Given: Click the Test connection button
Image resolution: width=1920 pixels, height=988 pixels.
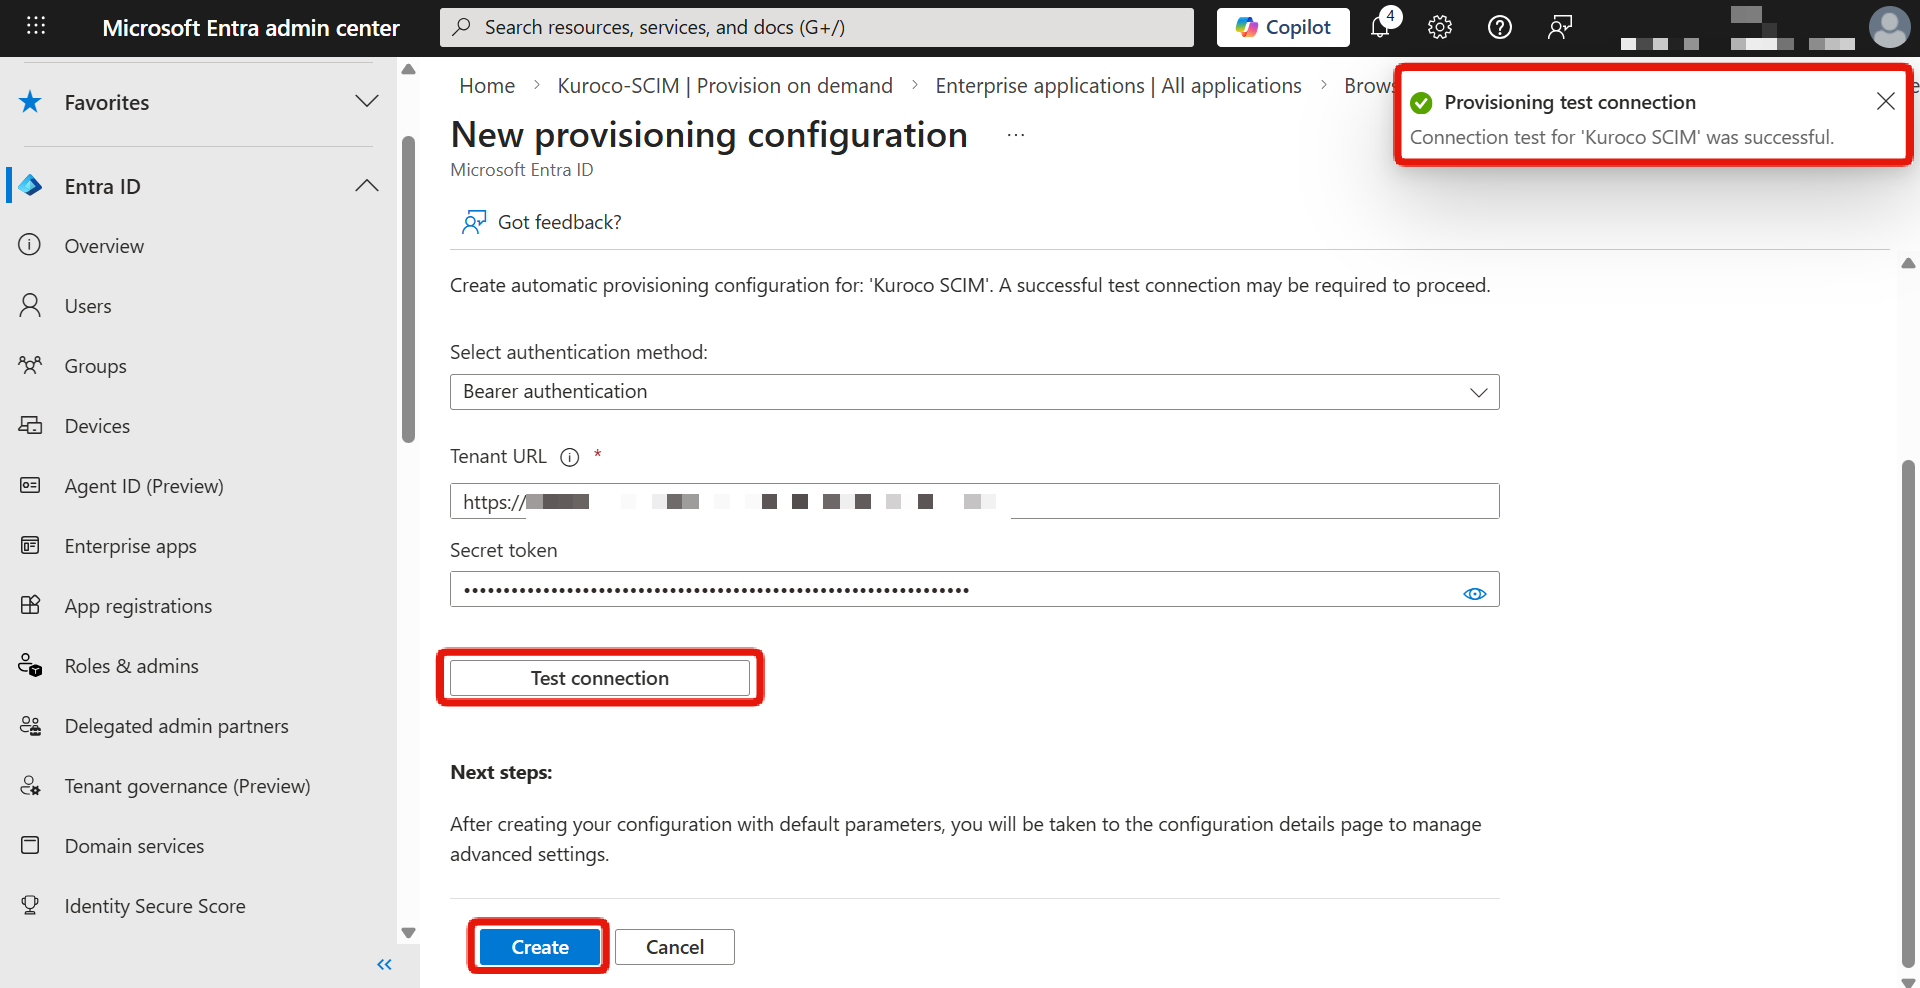Looking at the screenshot, I should click(599, 678).
